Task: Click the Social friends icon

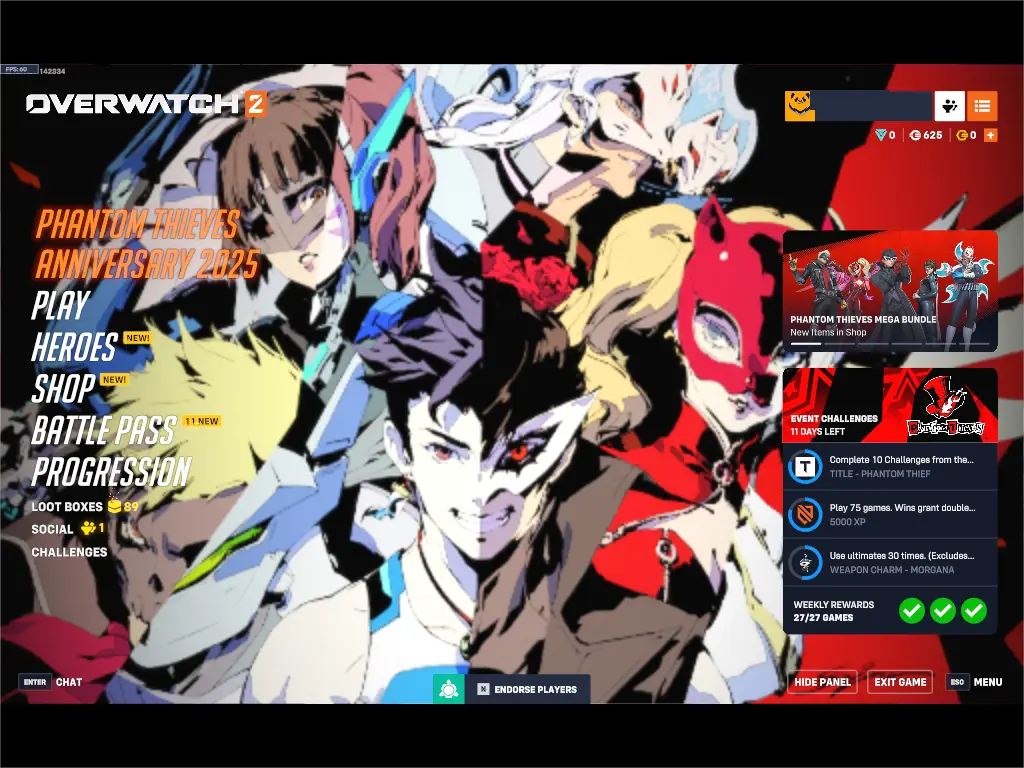Action: click(88, 528)
